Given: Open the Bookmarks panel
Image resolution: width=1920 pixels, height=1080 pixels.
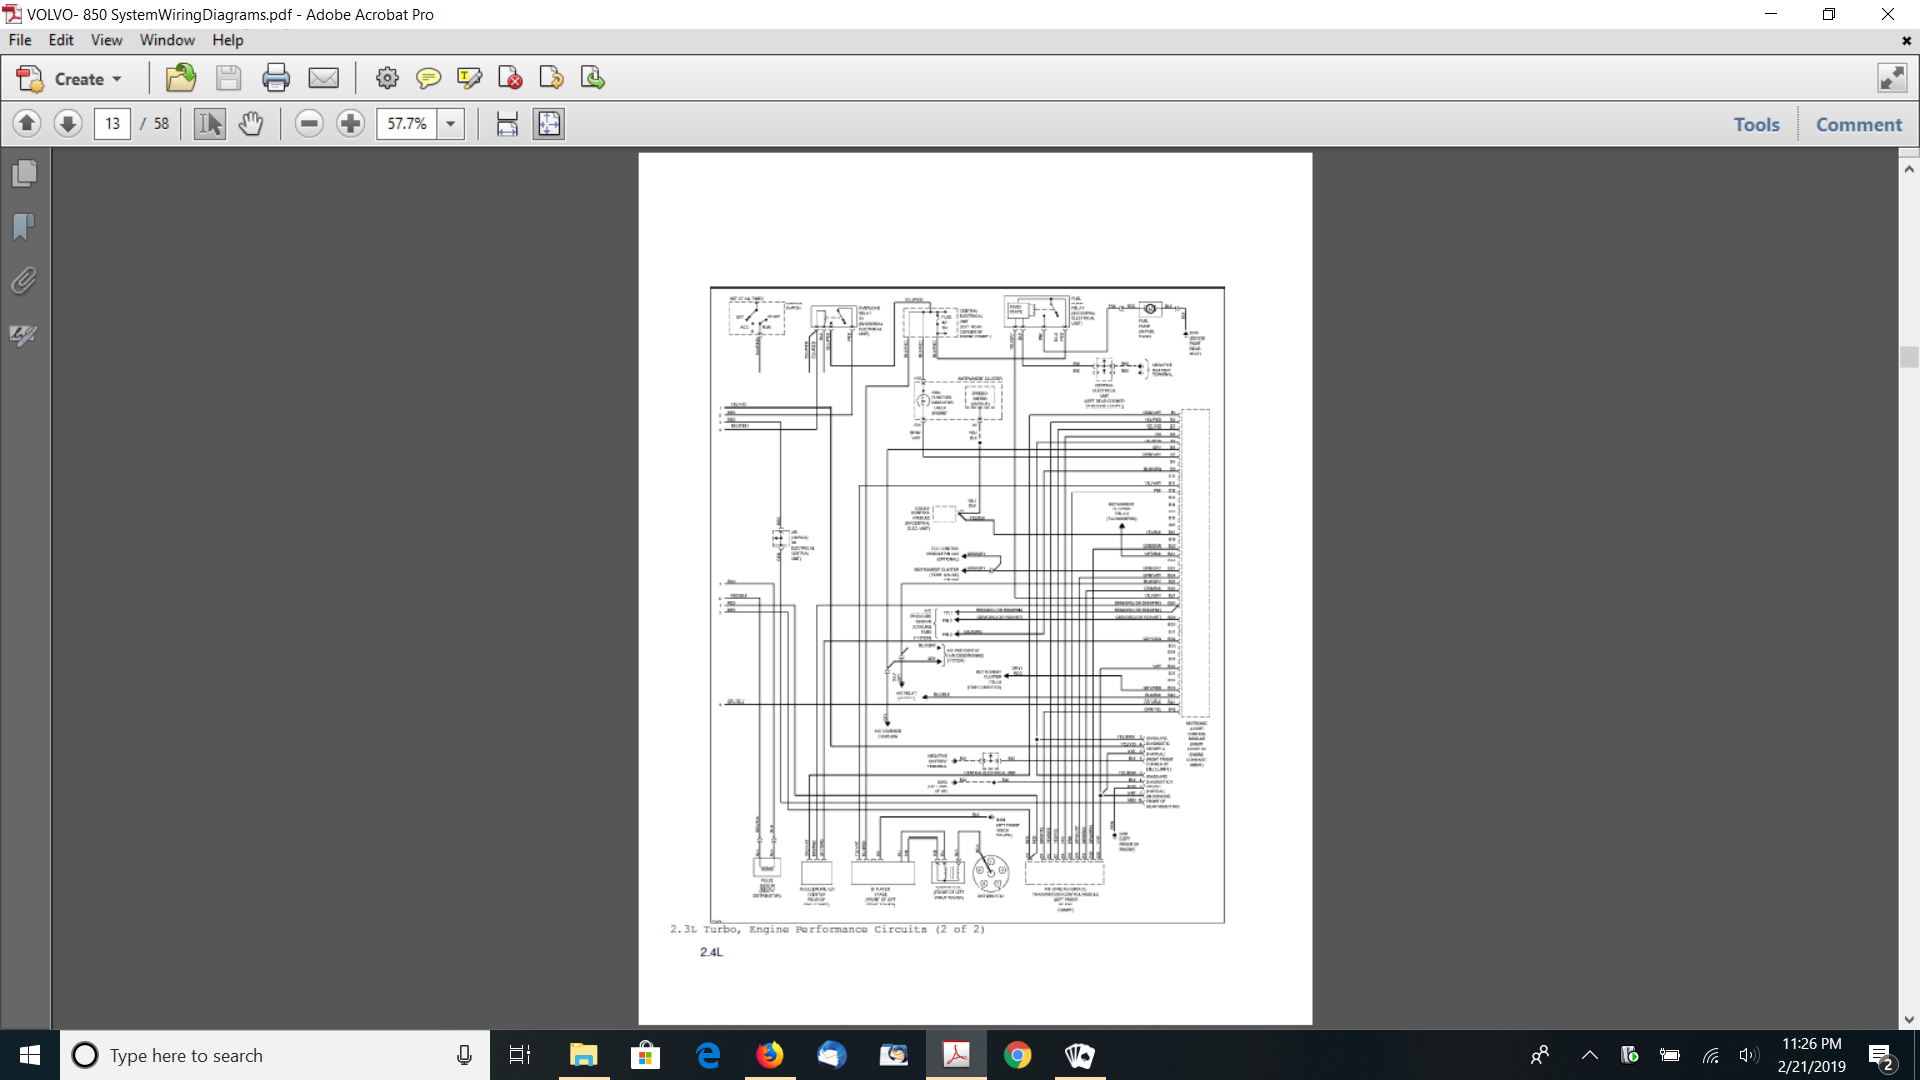Looking at the screenshot, I should [25, 227].
